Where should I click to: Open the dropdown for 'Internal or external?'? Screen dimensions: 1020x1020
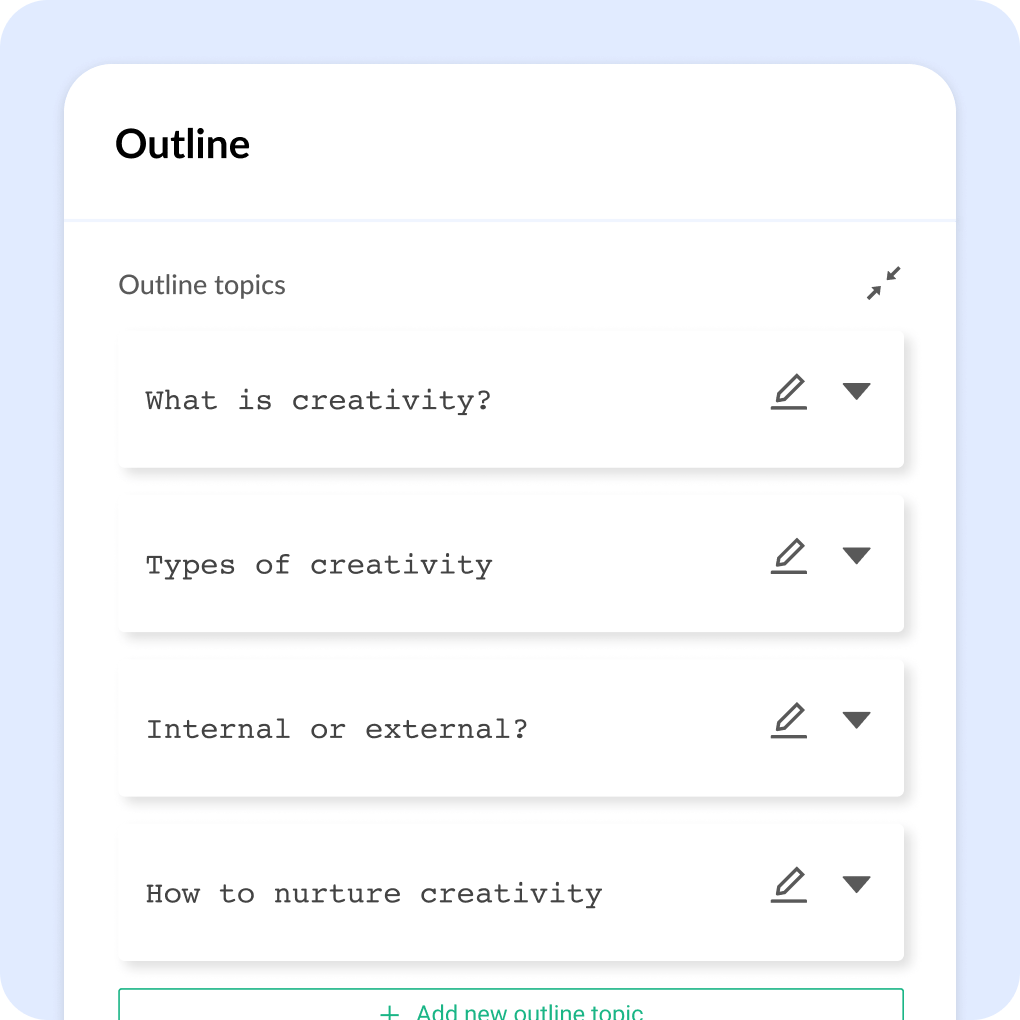[857, 721]
